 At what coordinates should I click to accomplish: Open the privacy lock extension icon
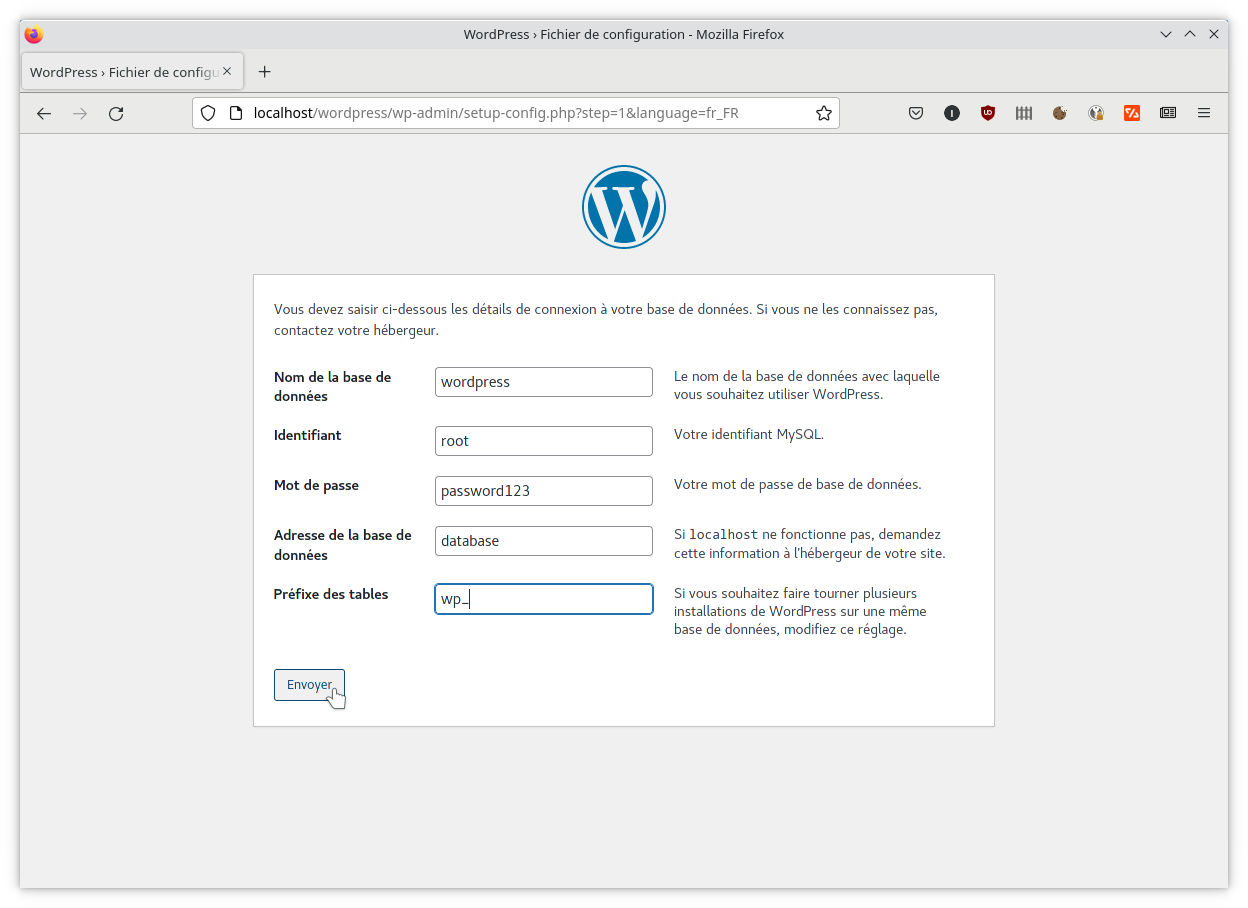[x=1096, y=113]
